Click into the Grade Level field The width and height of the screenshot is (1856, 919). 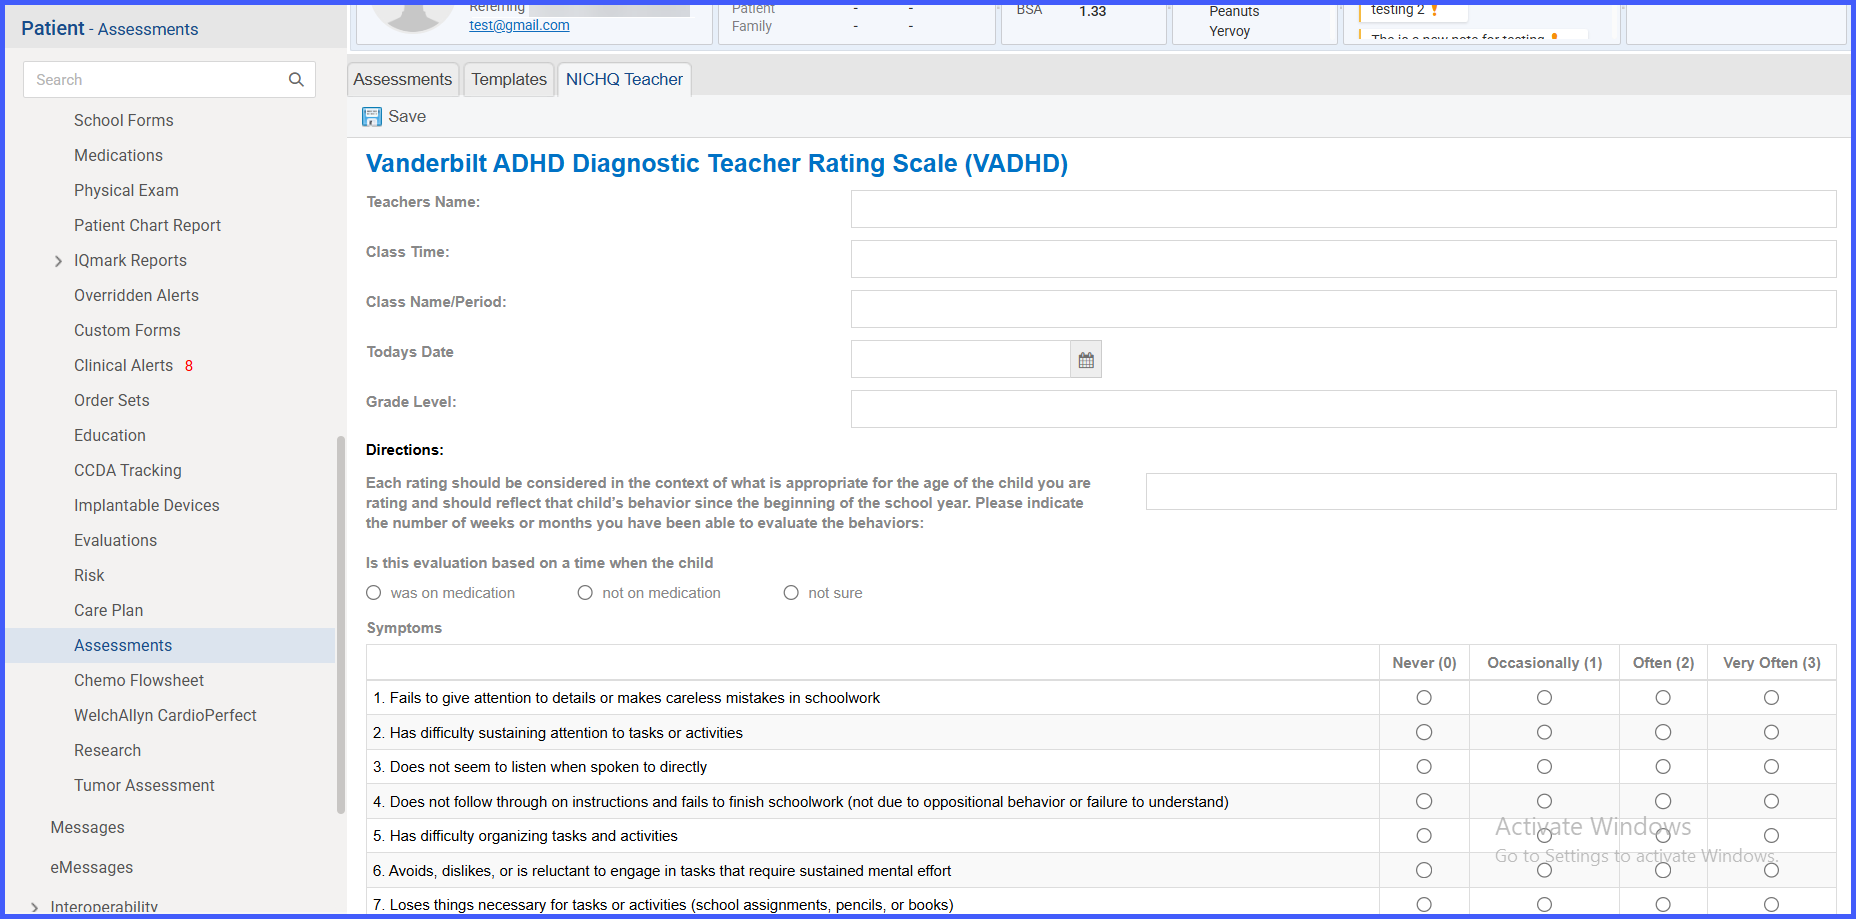point(1343,409)
